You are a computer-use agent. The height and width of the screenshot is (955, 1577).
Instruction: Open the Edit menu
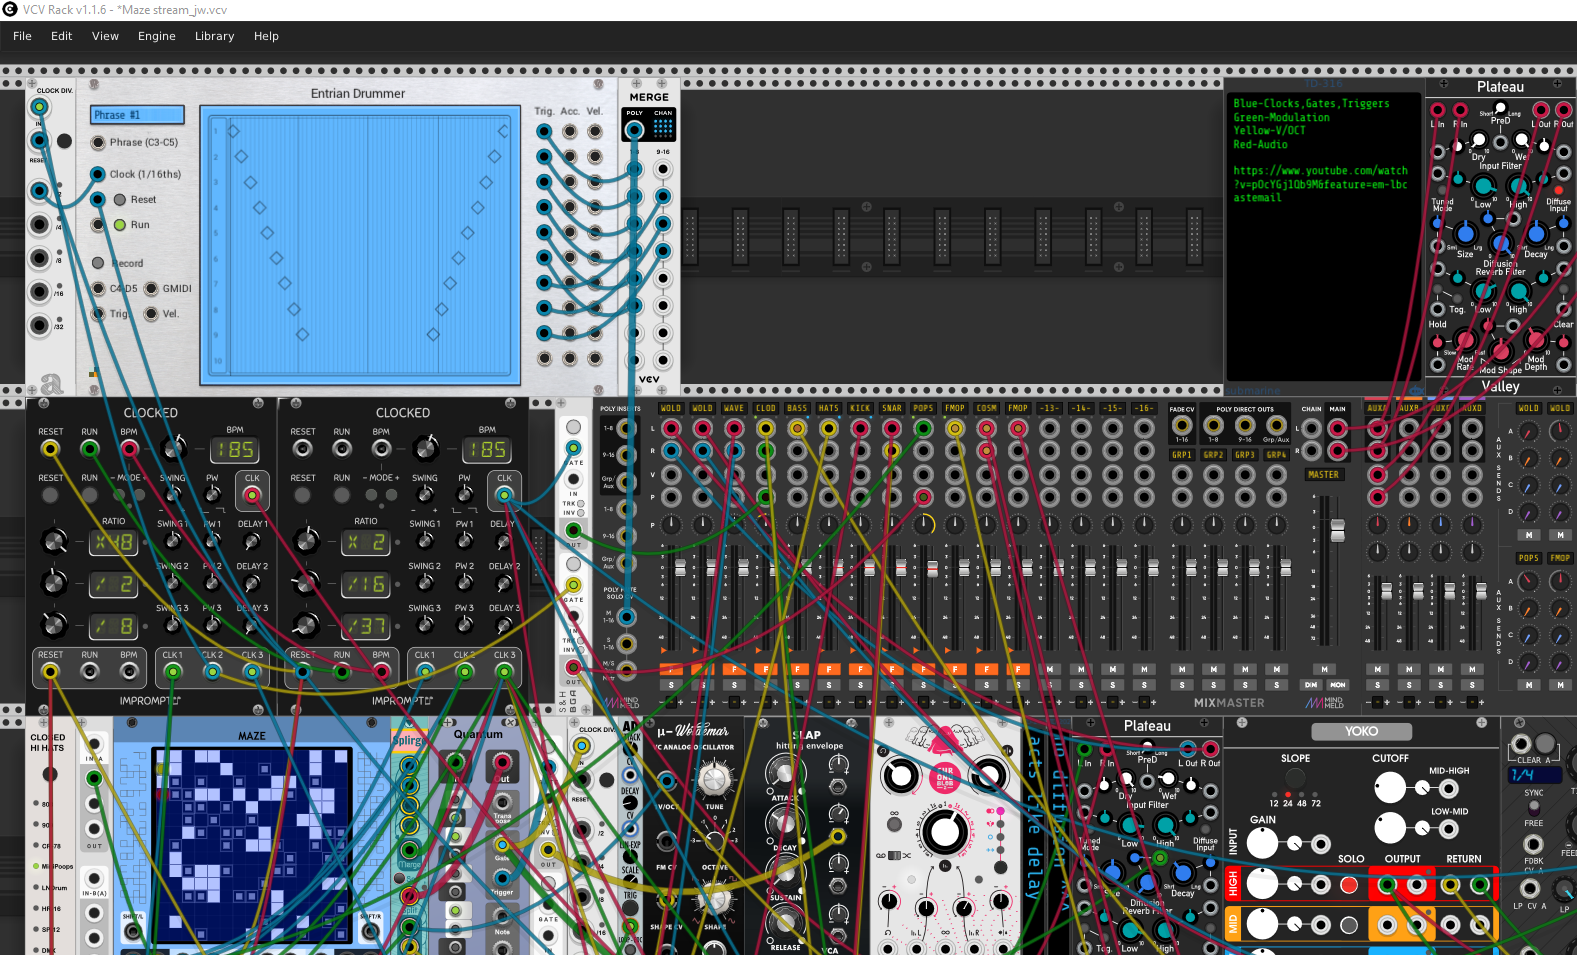62,36
